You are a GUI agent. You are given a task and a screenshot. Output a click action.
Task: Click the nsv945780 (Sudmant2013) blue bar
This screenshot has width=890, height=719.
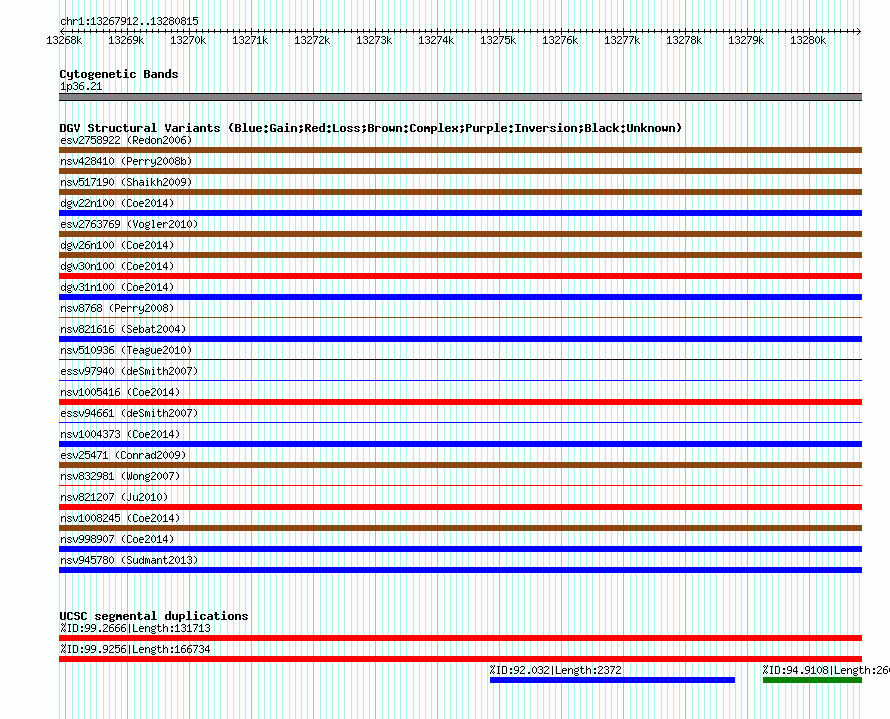460,570
